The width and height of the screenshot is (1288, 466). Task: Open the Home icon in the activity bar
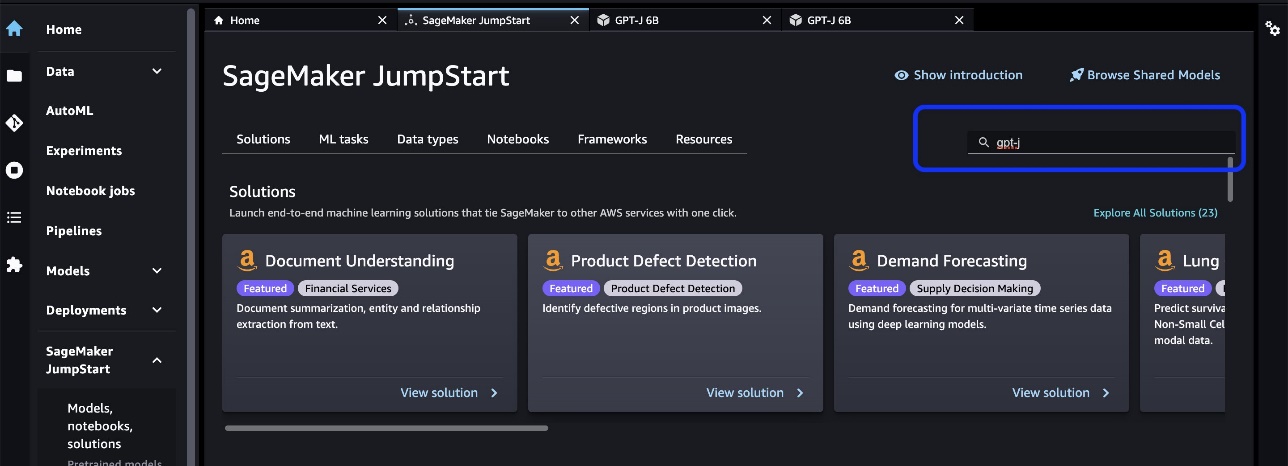click(x=14, y=29)
